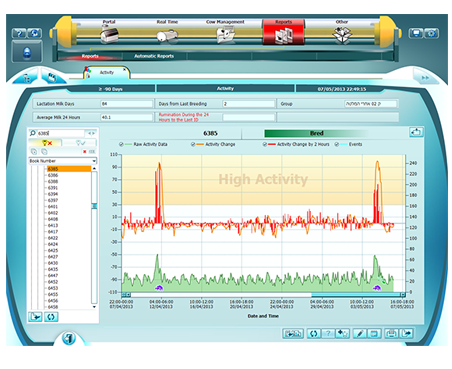Click the export arrow icon at bottom right
This screenshot has width=452, height=369.
[x=407, y=333]
